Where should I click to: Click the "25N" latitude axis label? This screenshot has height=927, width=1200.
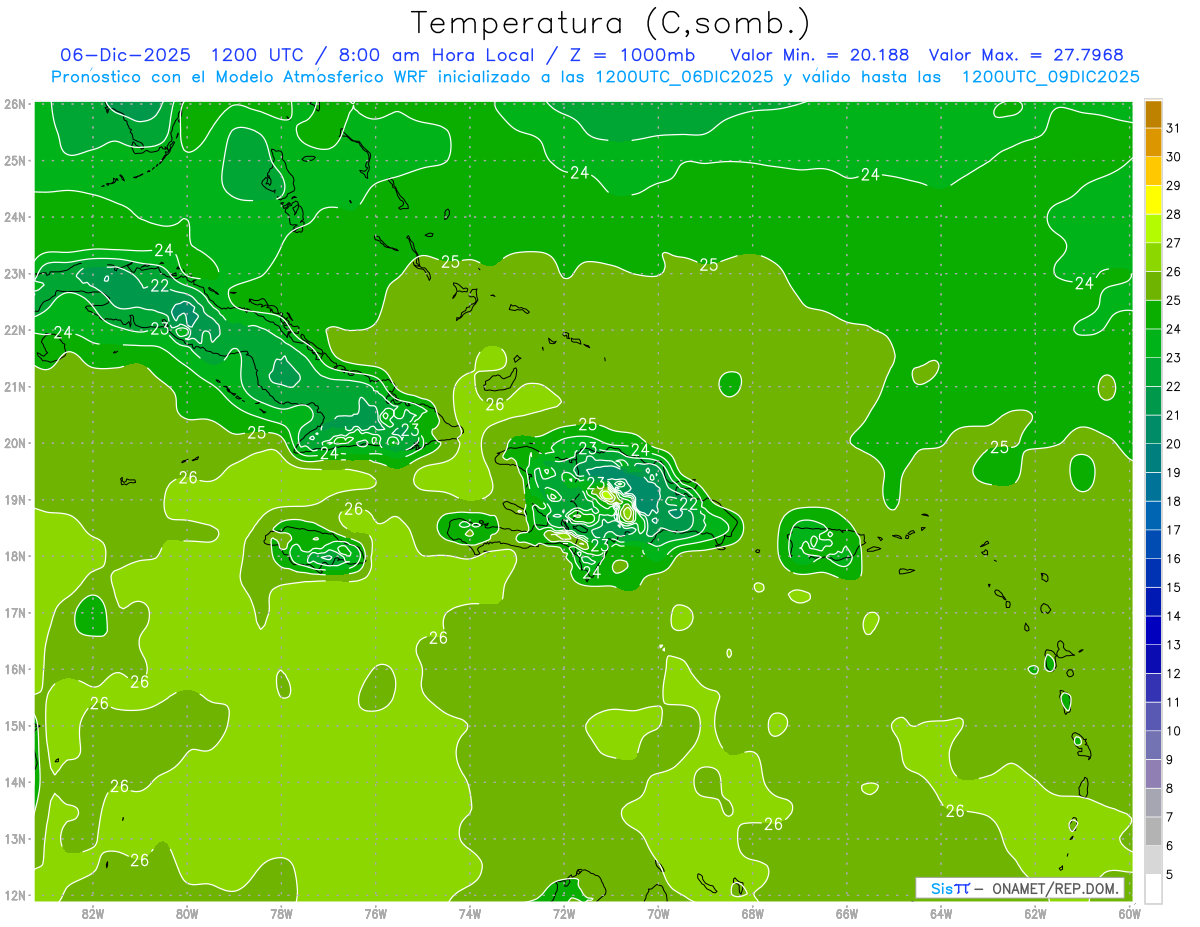pyautogui.click(x=15, y=160)
